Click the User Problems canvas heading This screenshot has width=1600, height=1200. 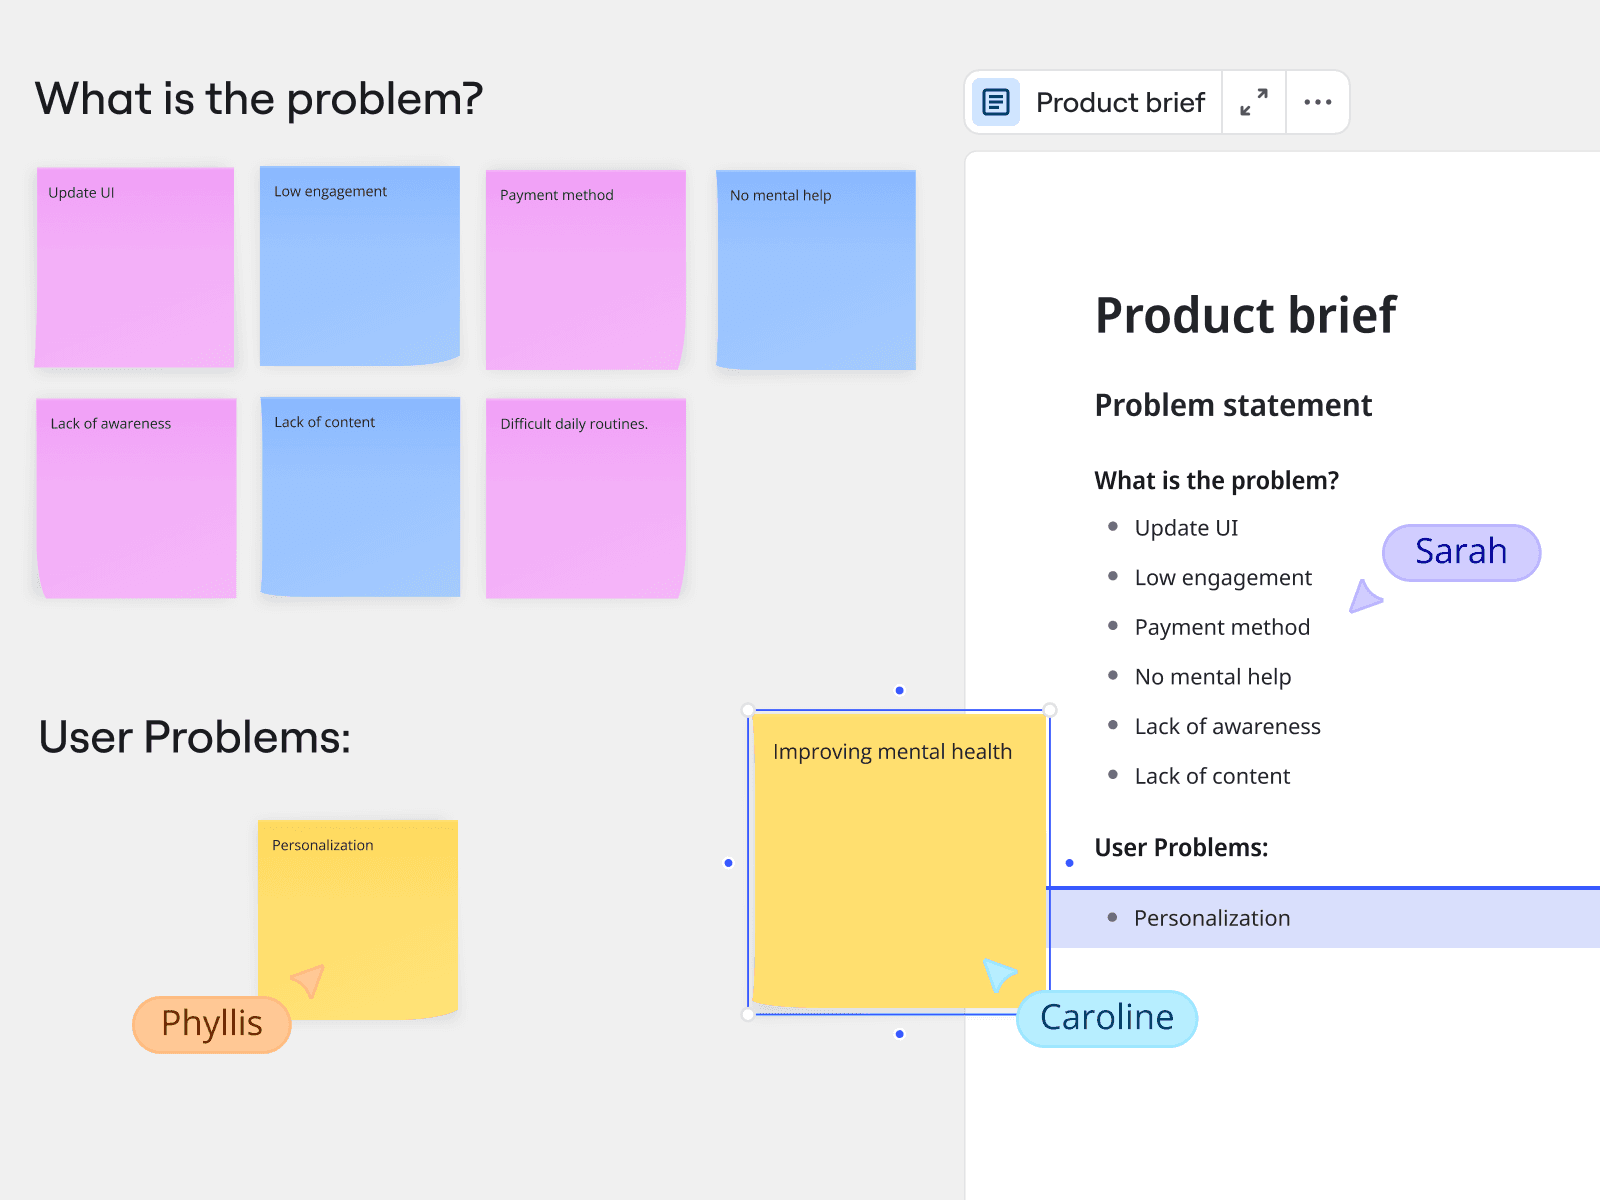(x=195, y=738)
